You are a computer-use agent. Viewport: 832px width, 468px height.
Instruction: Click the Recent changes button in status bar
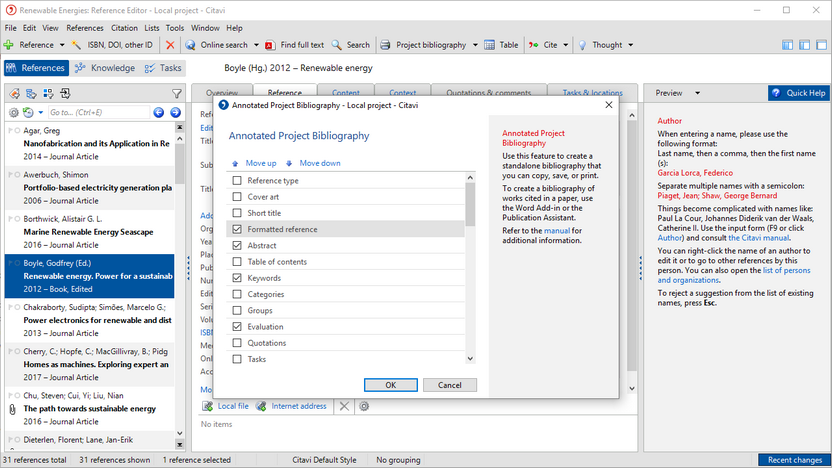(x=794, y=460)
